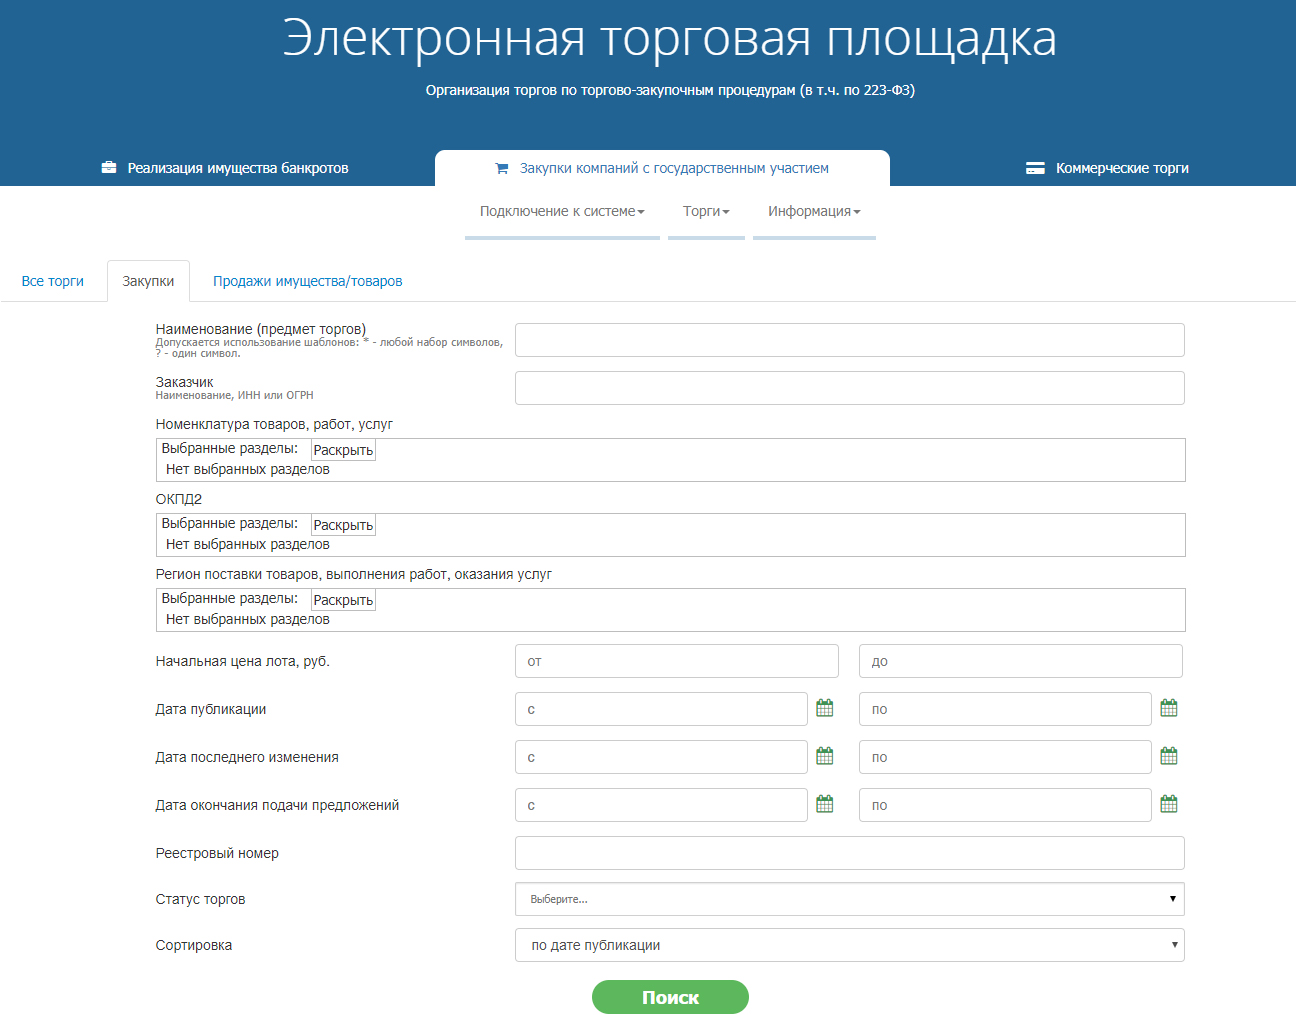Image resolution: width=1296 pixels, height=1015 pixels.
Task: Click the Электронная торговая площадка title
Action: [669, 39]
